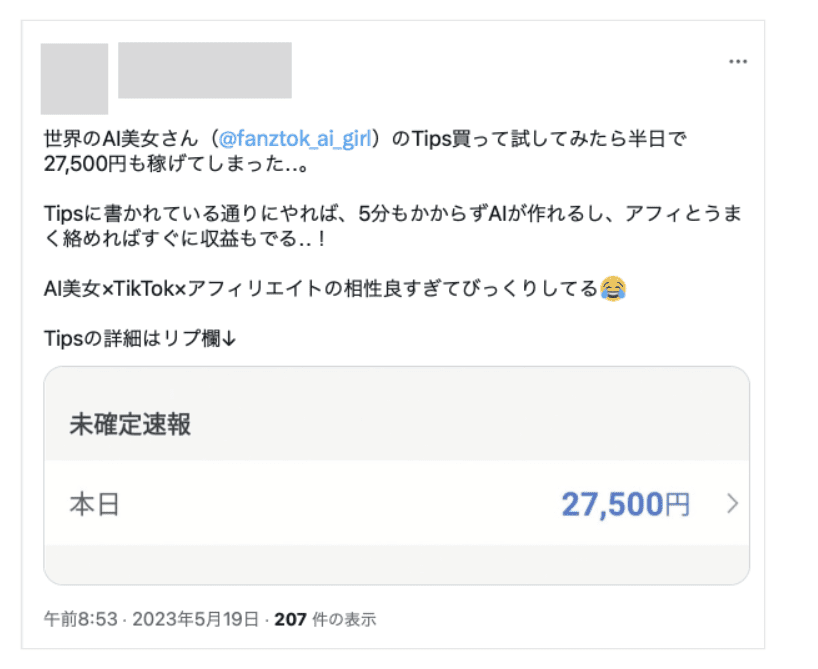Image resolution: width=818 pixels, height=669 pixels.
Task: Click the redacted account name block
Action: 205,70
